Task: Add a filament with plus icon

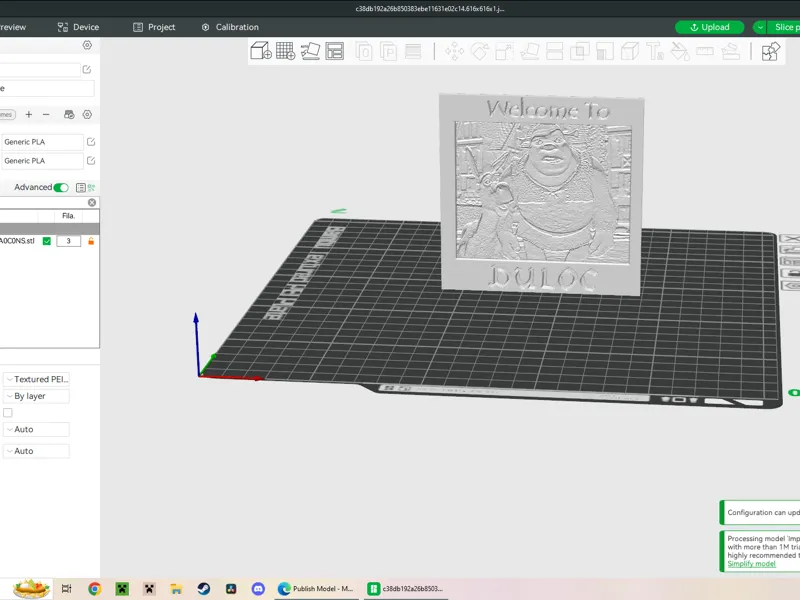Action: [29, 115]
